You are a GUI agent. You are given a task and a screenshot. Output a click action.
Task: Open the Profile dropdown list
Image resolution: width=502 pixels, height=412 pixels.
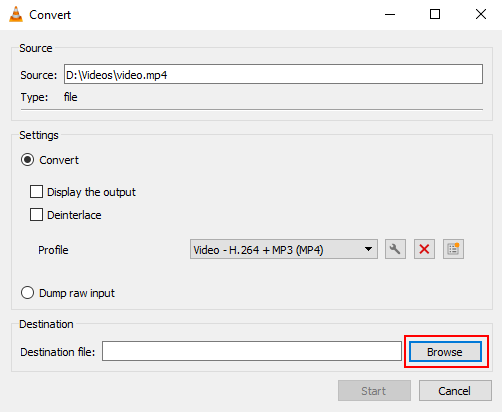tap(284, 249)
